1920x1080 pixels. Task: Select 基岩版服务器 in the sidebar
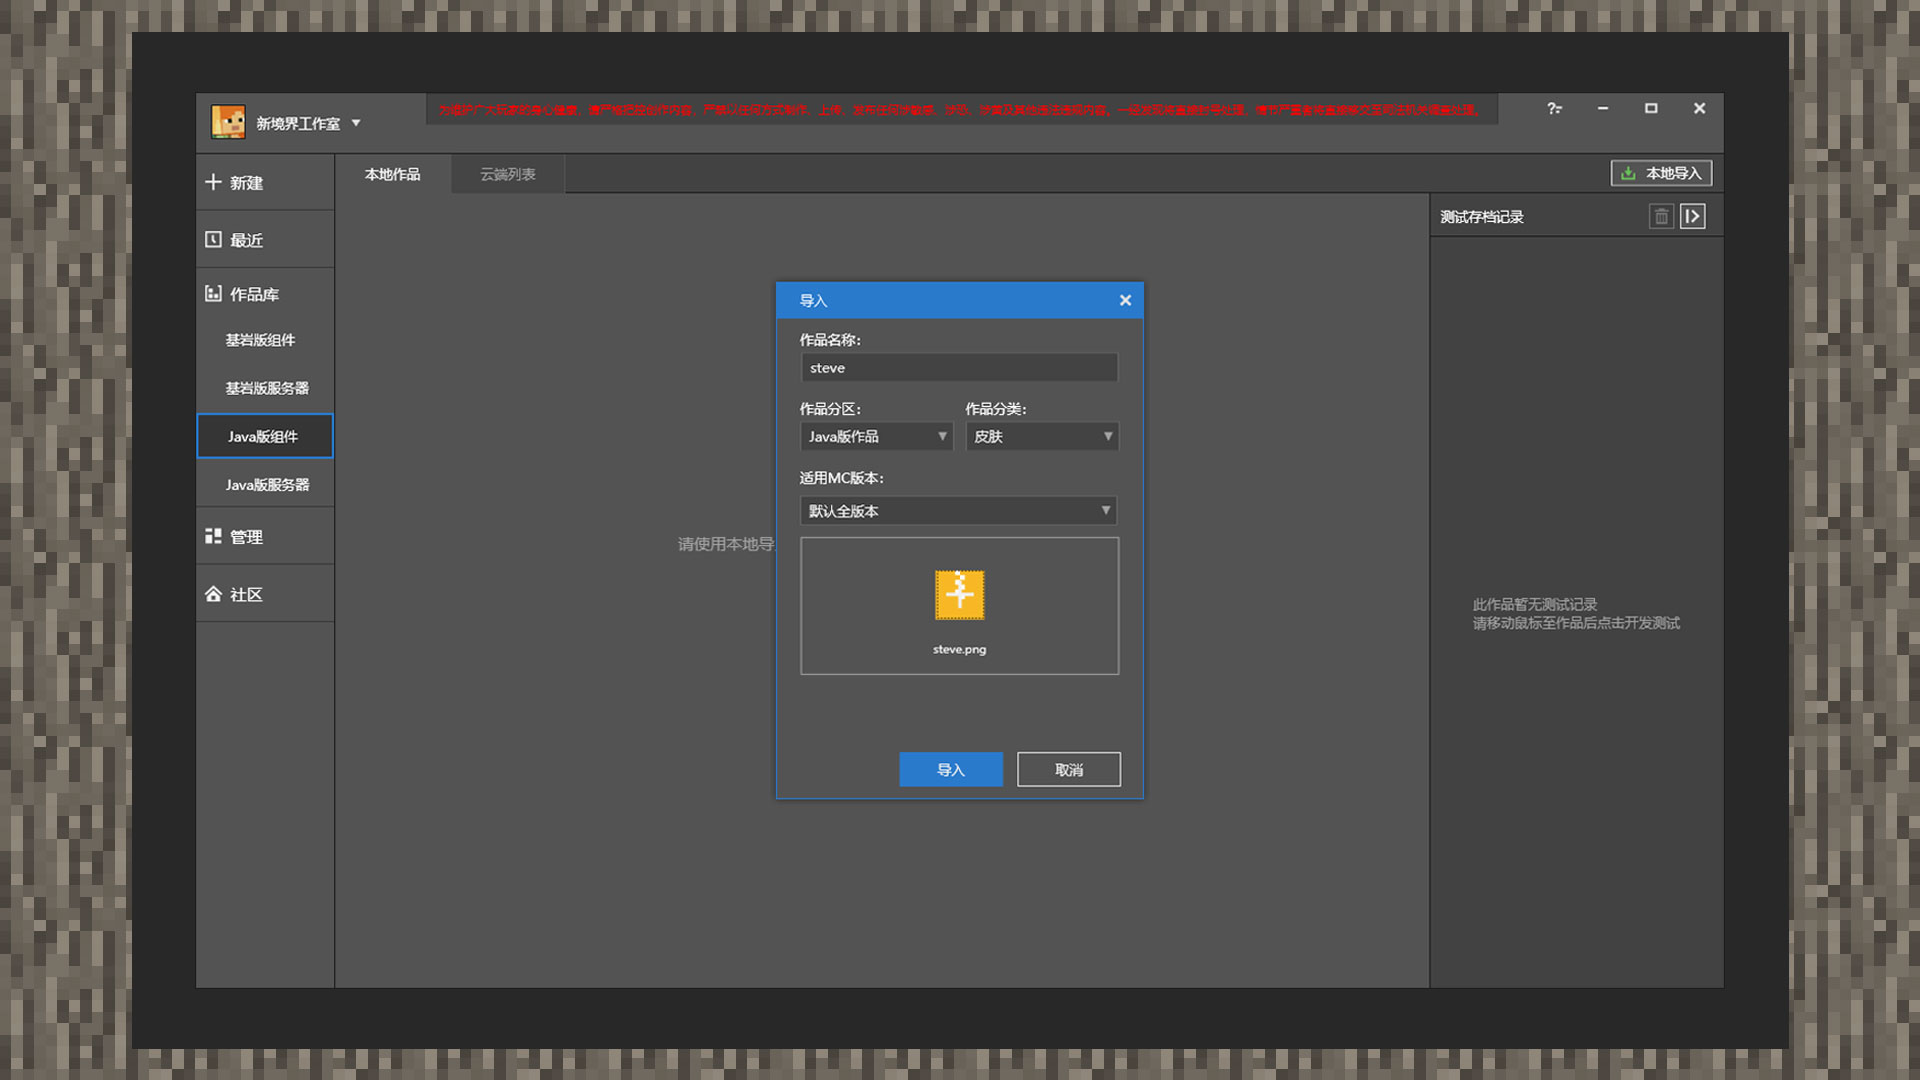(x=265, y=388)
